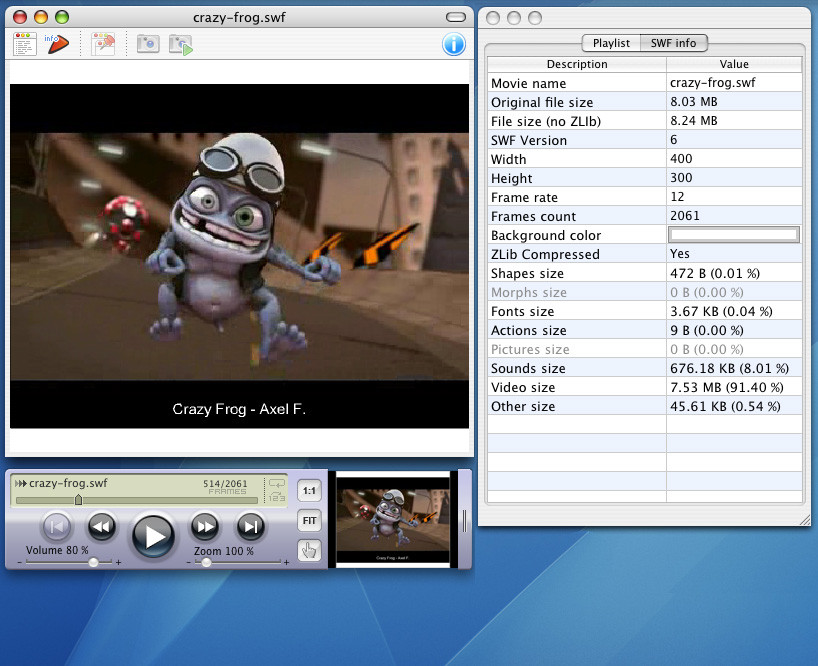Click the round blue info button

point(453,44)
